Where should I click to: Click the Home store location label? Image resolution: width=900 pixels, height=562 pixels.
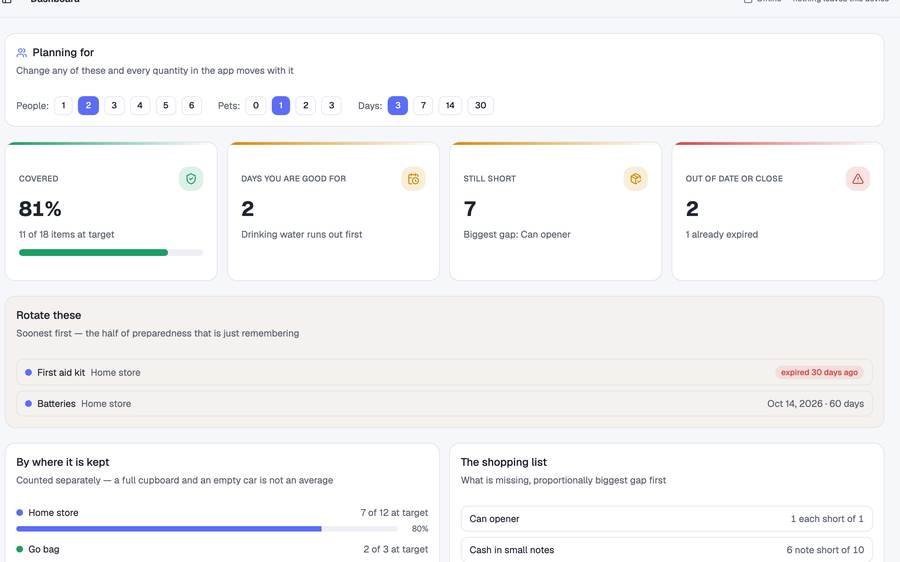(x=53, y=513)
